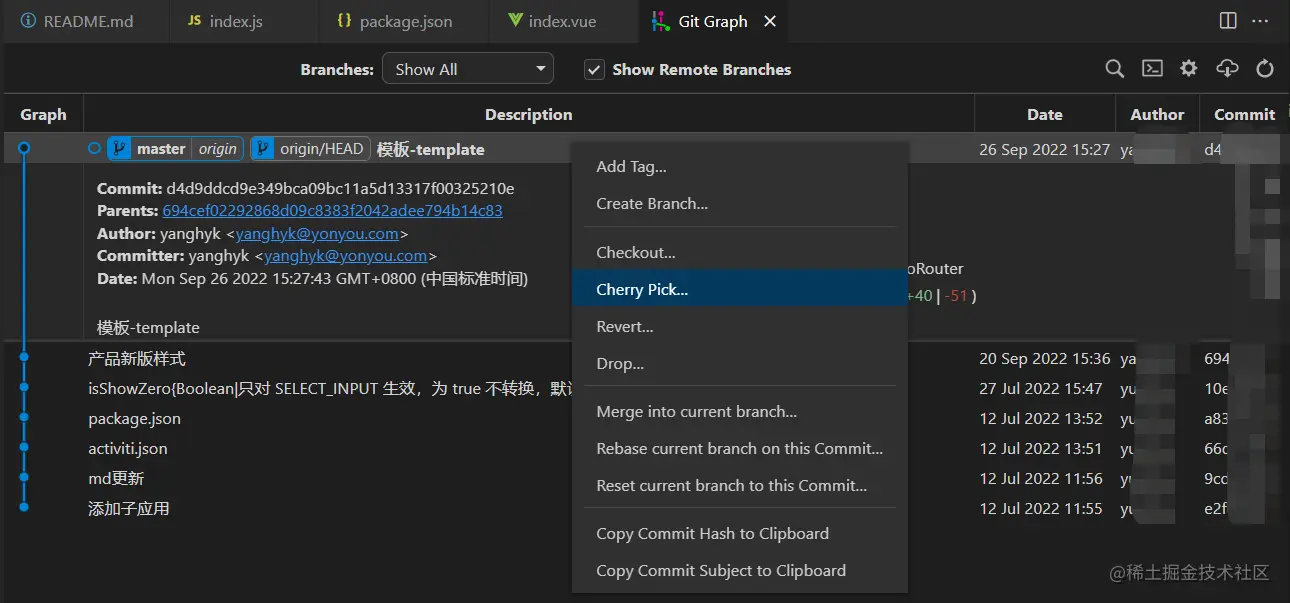
Task: Switch to the index.vue tab
Action: pyautogui.click(x=562, y=21)
